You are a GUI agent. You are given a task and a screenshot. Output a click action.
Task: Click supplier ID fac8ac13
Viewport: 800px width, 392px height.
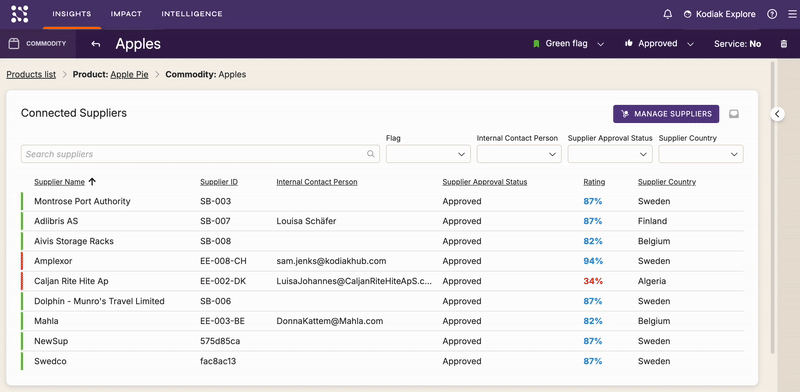[x=218, y=361]
